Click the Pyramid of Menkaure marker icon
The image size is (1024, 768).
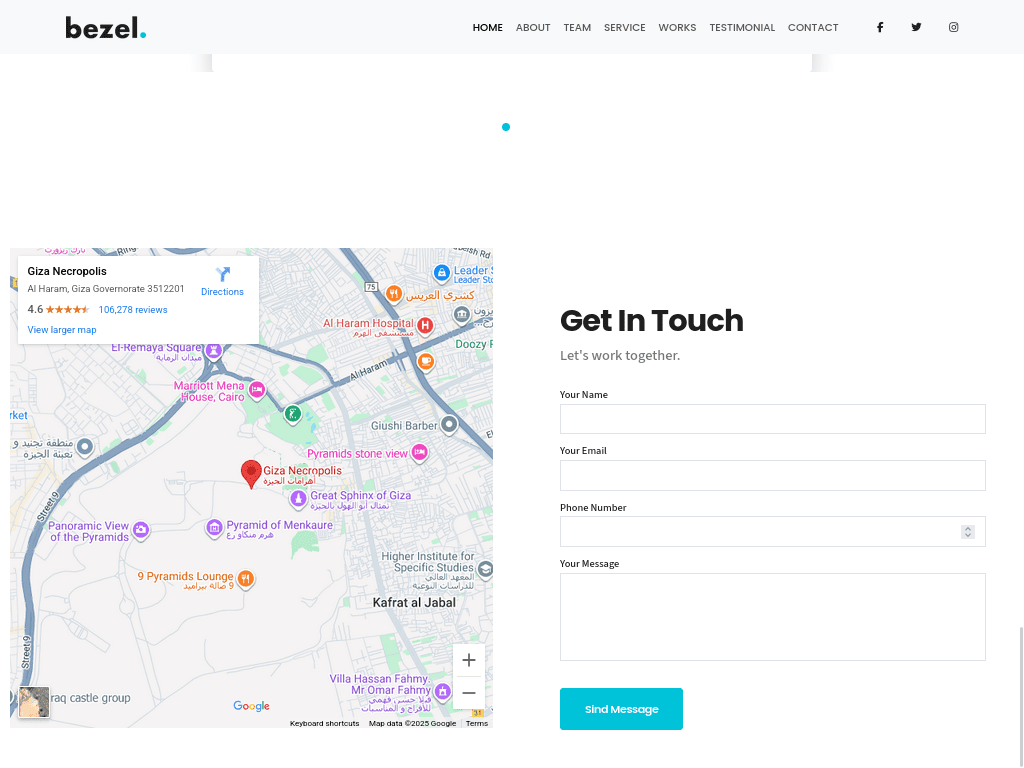214,528
